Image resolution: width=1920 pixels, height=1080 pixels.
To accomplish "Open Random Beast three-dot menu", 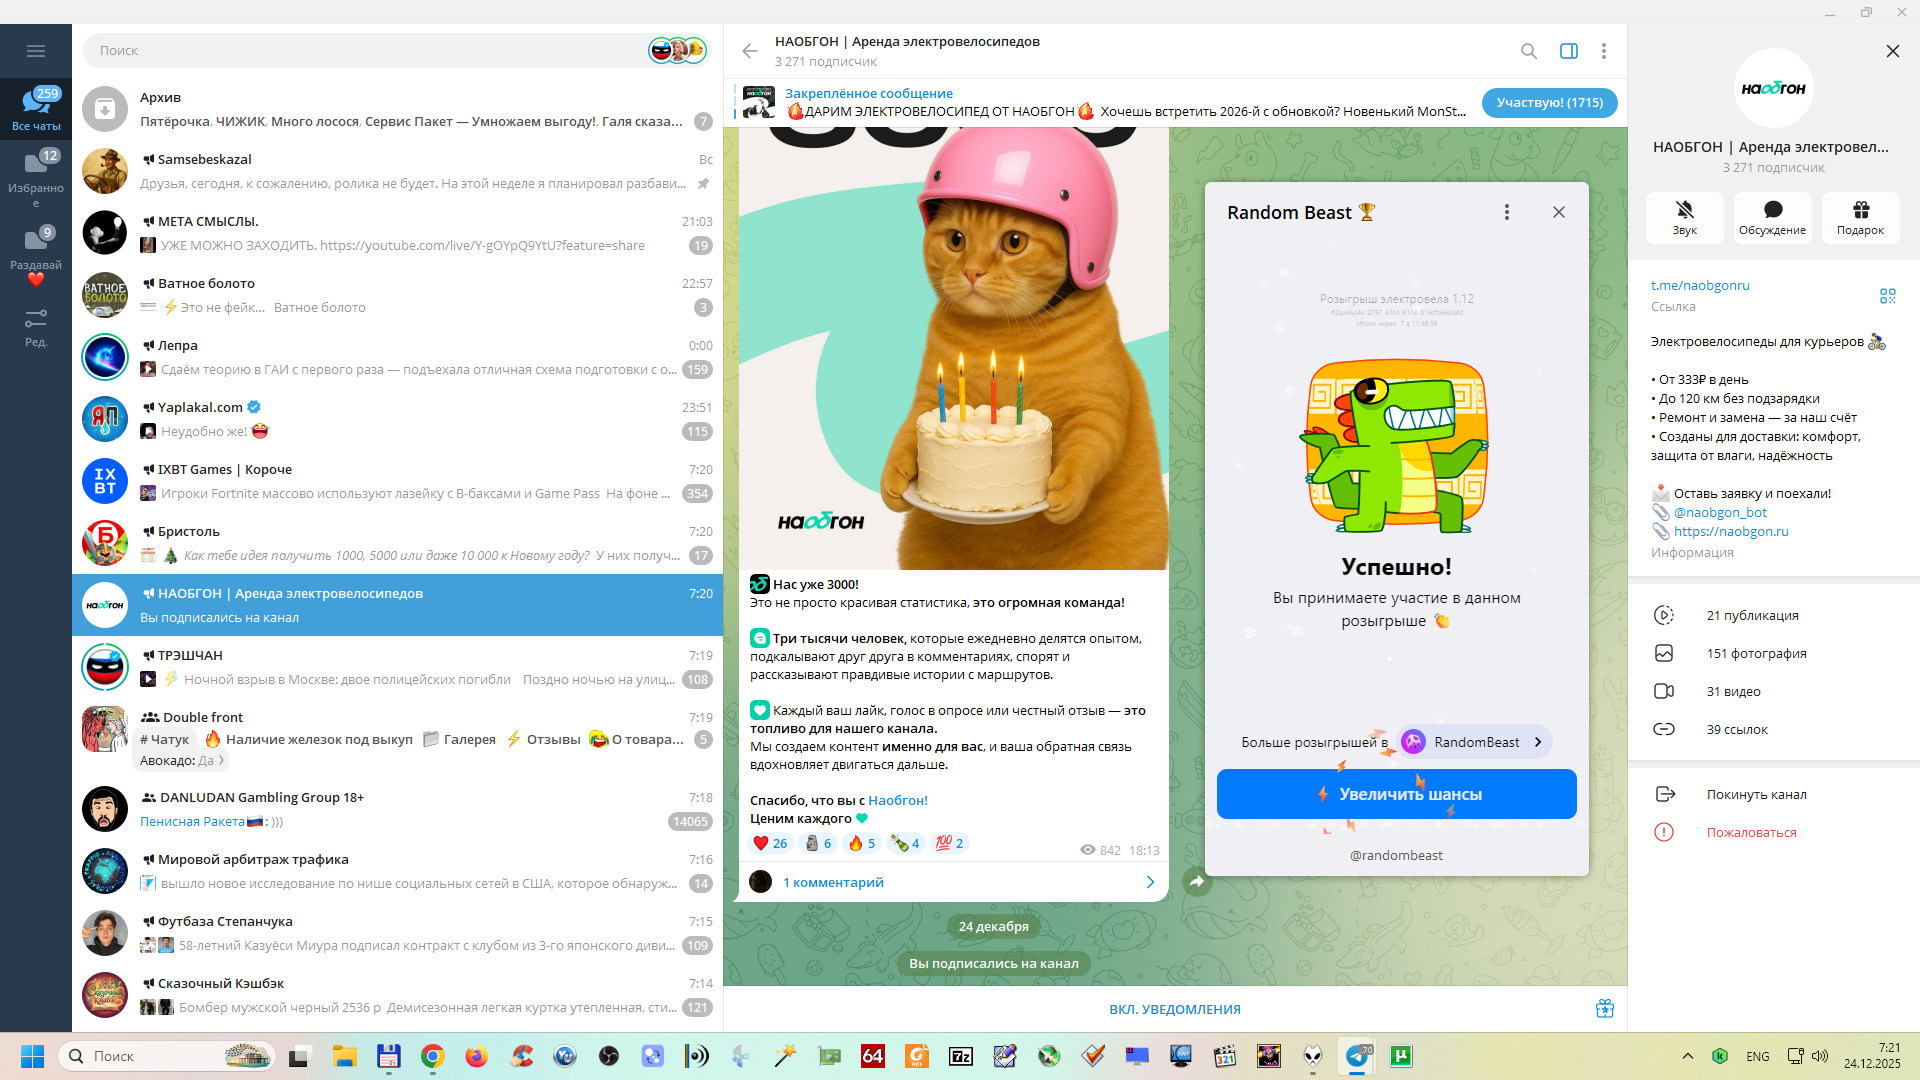I will pos(1506,212).
